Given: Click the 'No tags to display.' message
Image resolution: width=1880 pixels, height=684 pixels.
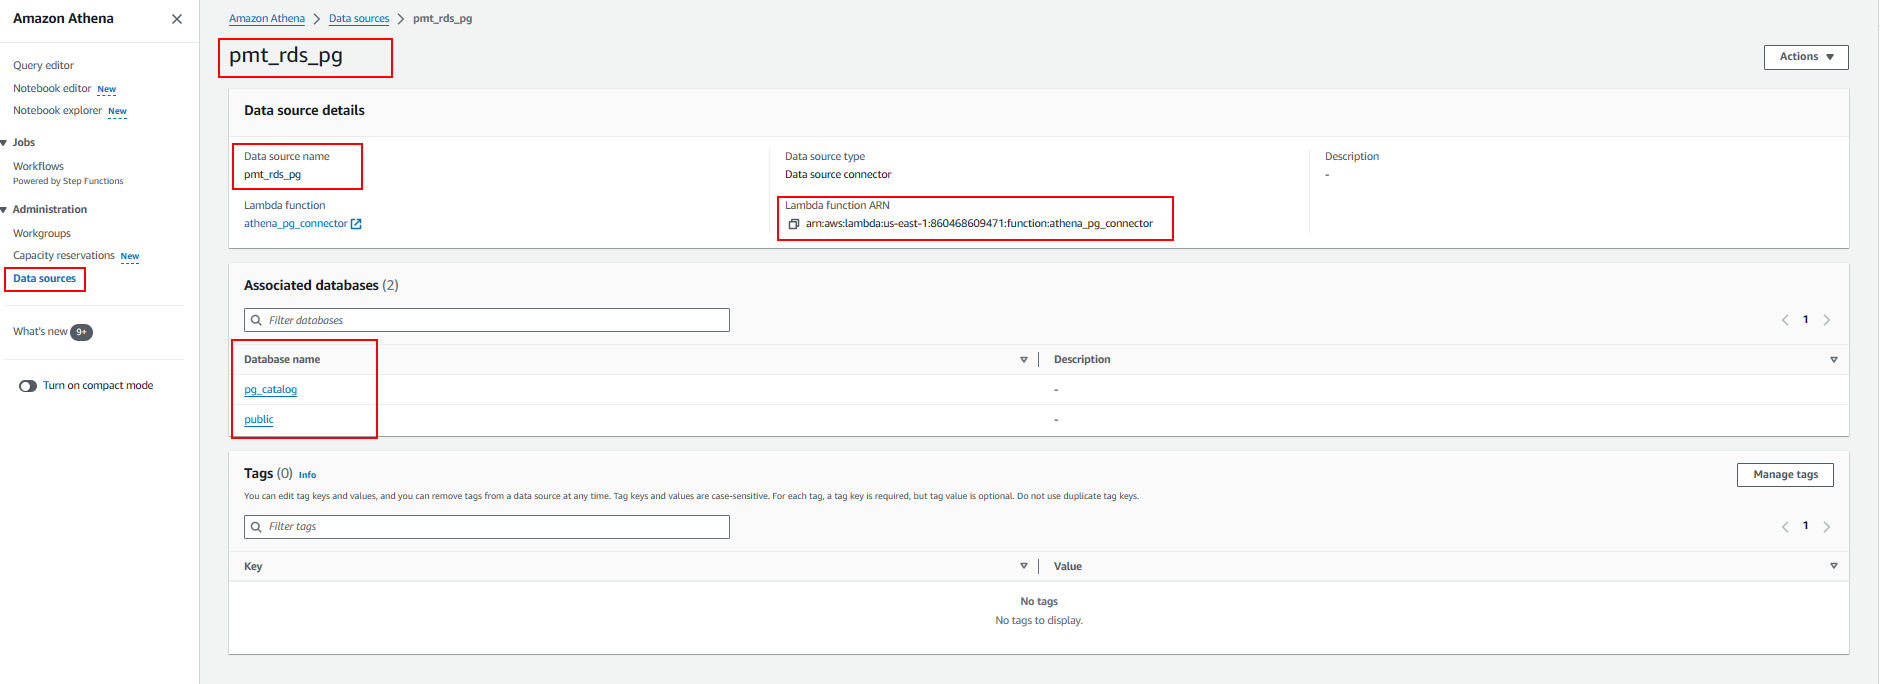Looking at the screenshot, I should [1039, 621].
